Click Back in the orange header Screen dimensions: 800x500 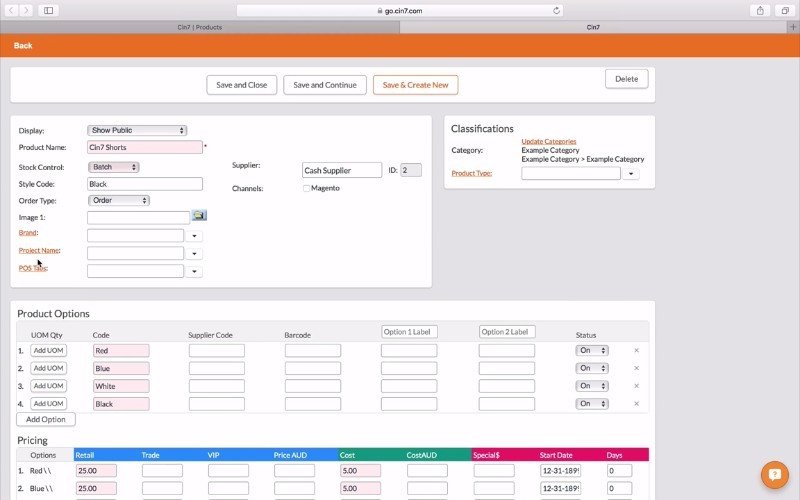tap(23, 45)
